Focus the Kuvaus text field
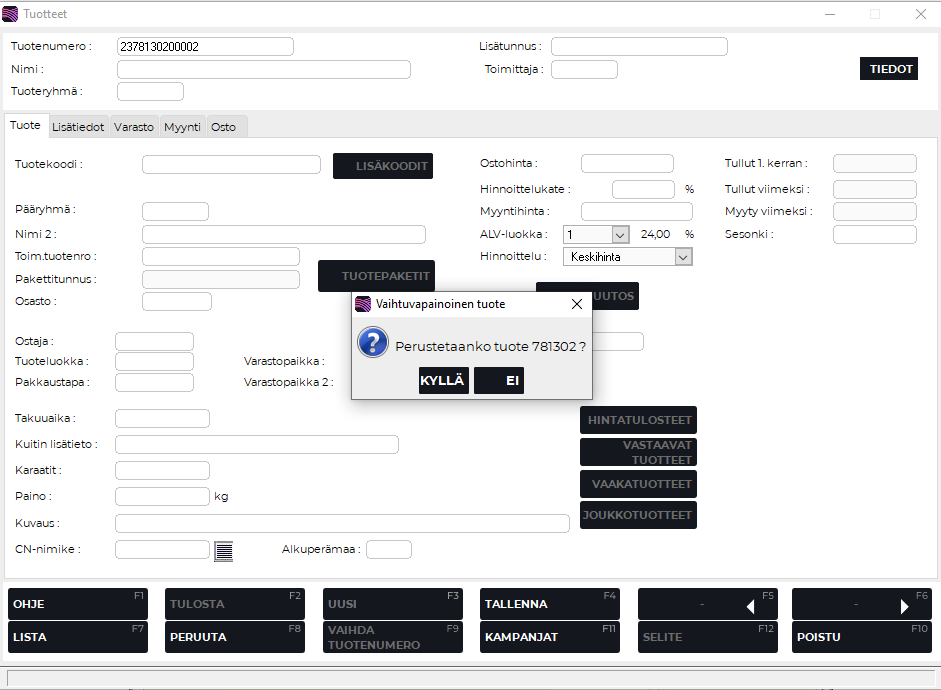Image resolution: width=941 pixels, height=690 pixels. pos(342,523)
